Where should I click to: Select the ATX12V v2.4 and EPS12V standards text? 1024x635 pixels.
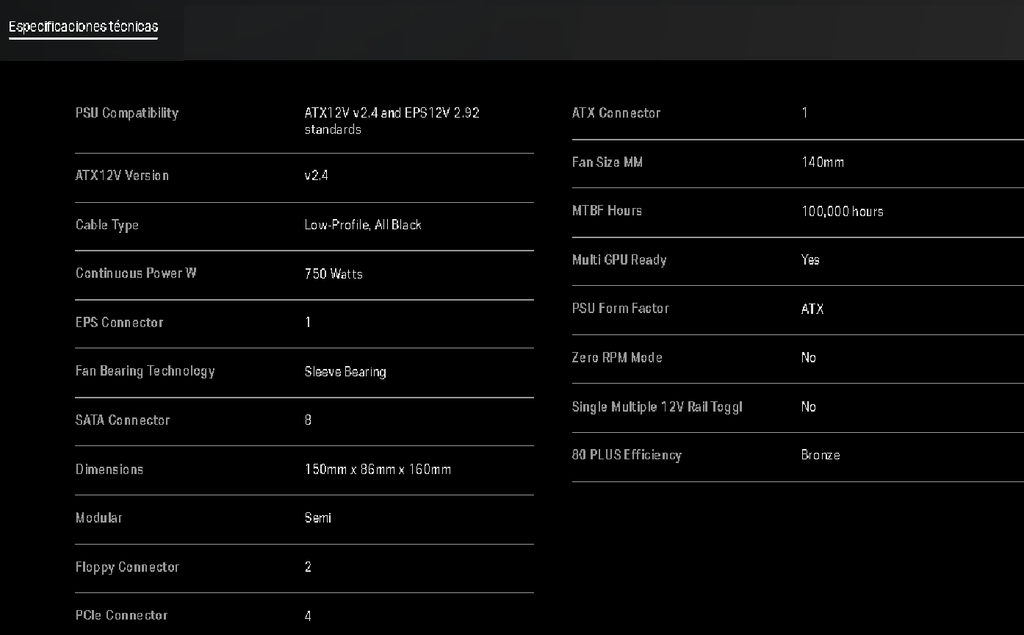click(391, 121)
